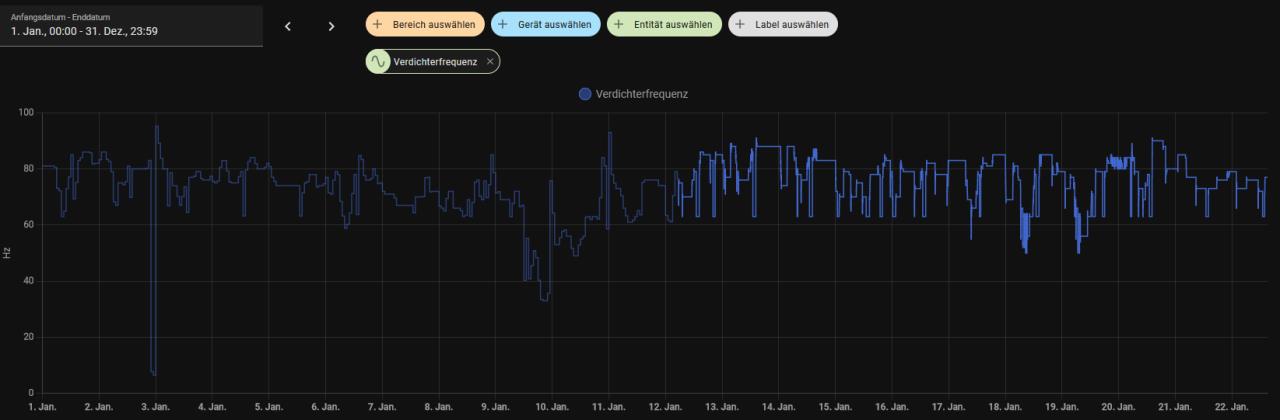Click the 100 value on the y-axis

[26, 113]
